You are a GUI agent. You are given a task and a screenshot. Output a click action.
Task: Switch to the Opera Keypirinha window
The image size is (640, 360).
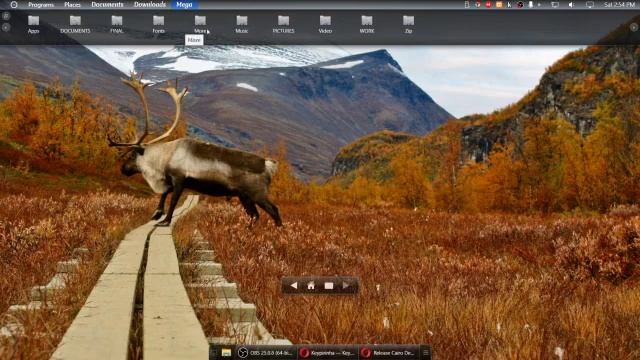tap(327, 353)
